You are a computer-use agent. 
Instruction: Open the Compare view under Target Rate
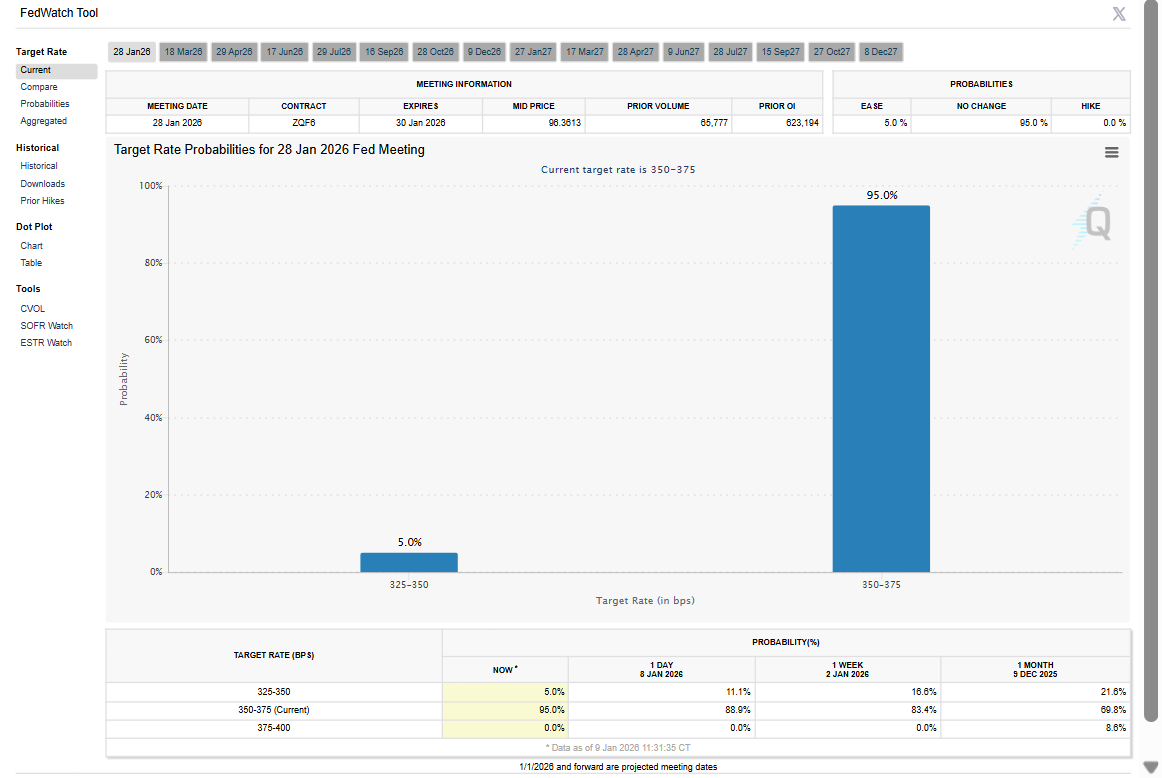tap(39, 86)
